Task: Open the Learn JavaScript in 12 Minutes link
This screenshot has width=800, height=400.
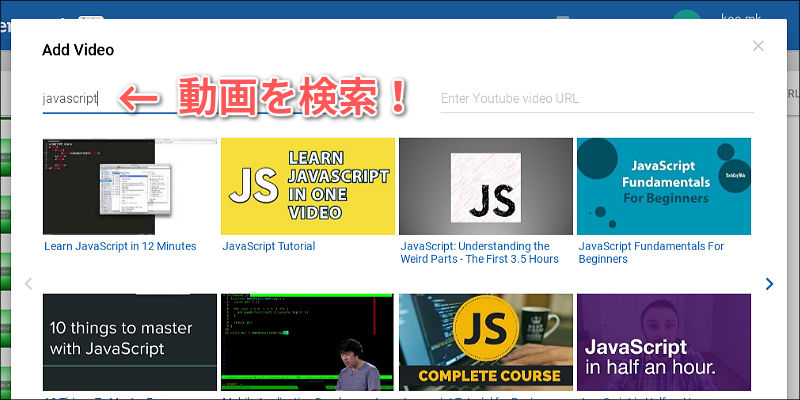Action: pos(120,246)
